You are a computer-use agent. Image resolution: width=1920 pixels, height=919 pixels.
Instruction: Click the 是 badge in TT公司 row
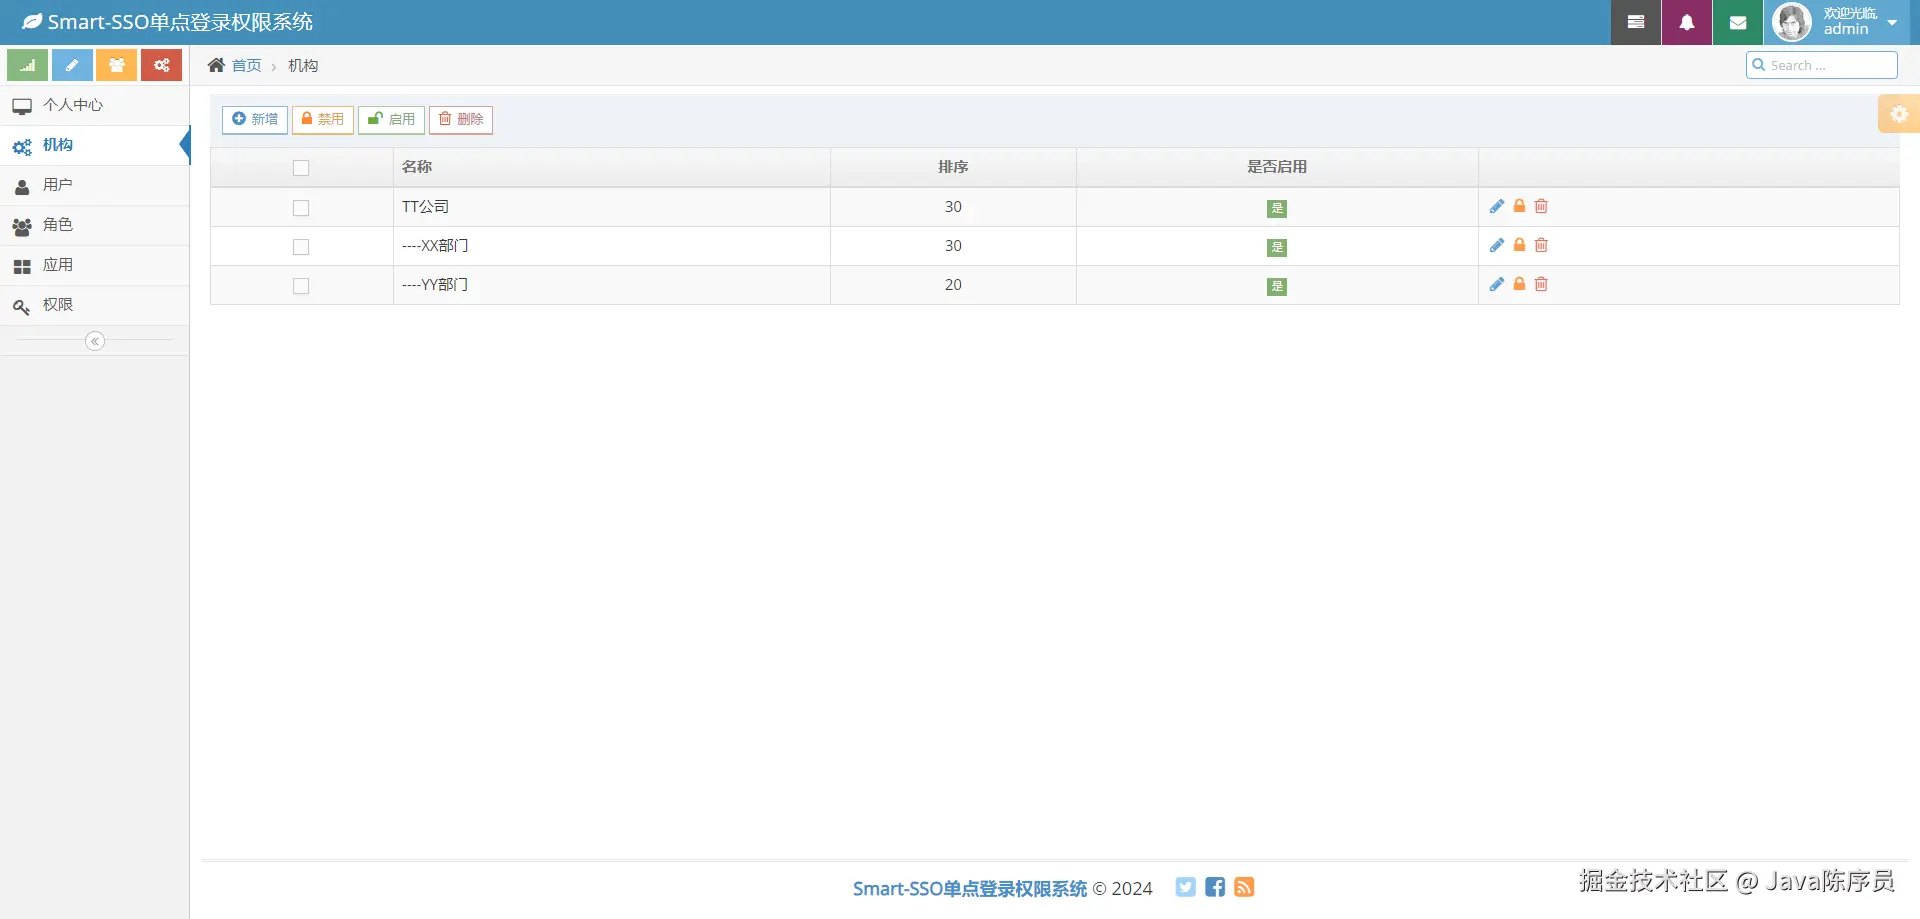(x=1277, y=208)
